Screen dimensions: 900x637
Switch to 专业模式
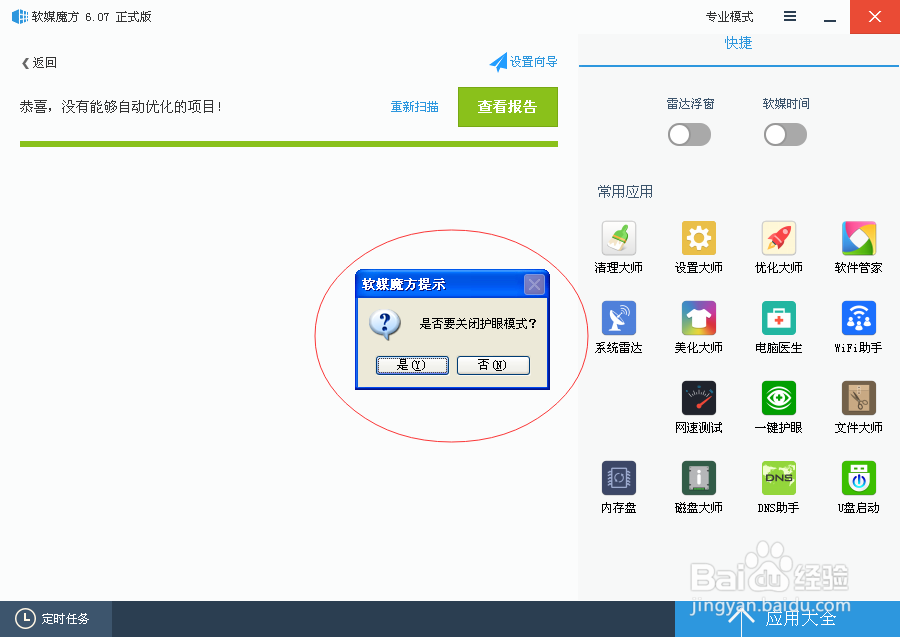(729, 17)
